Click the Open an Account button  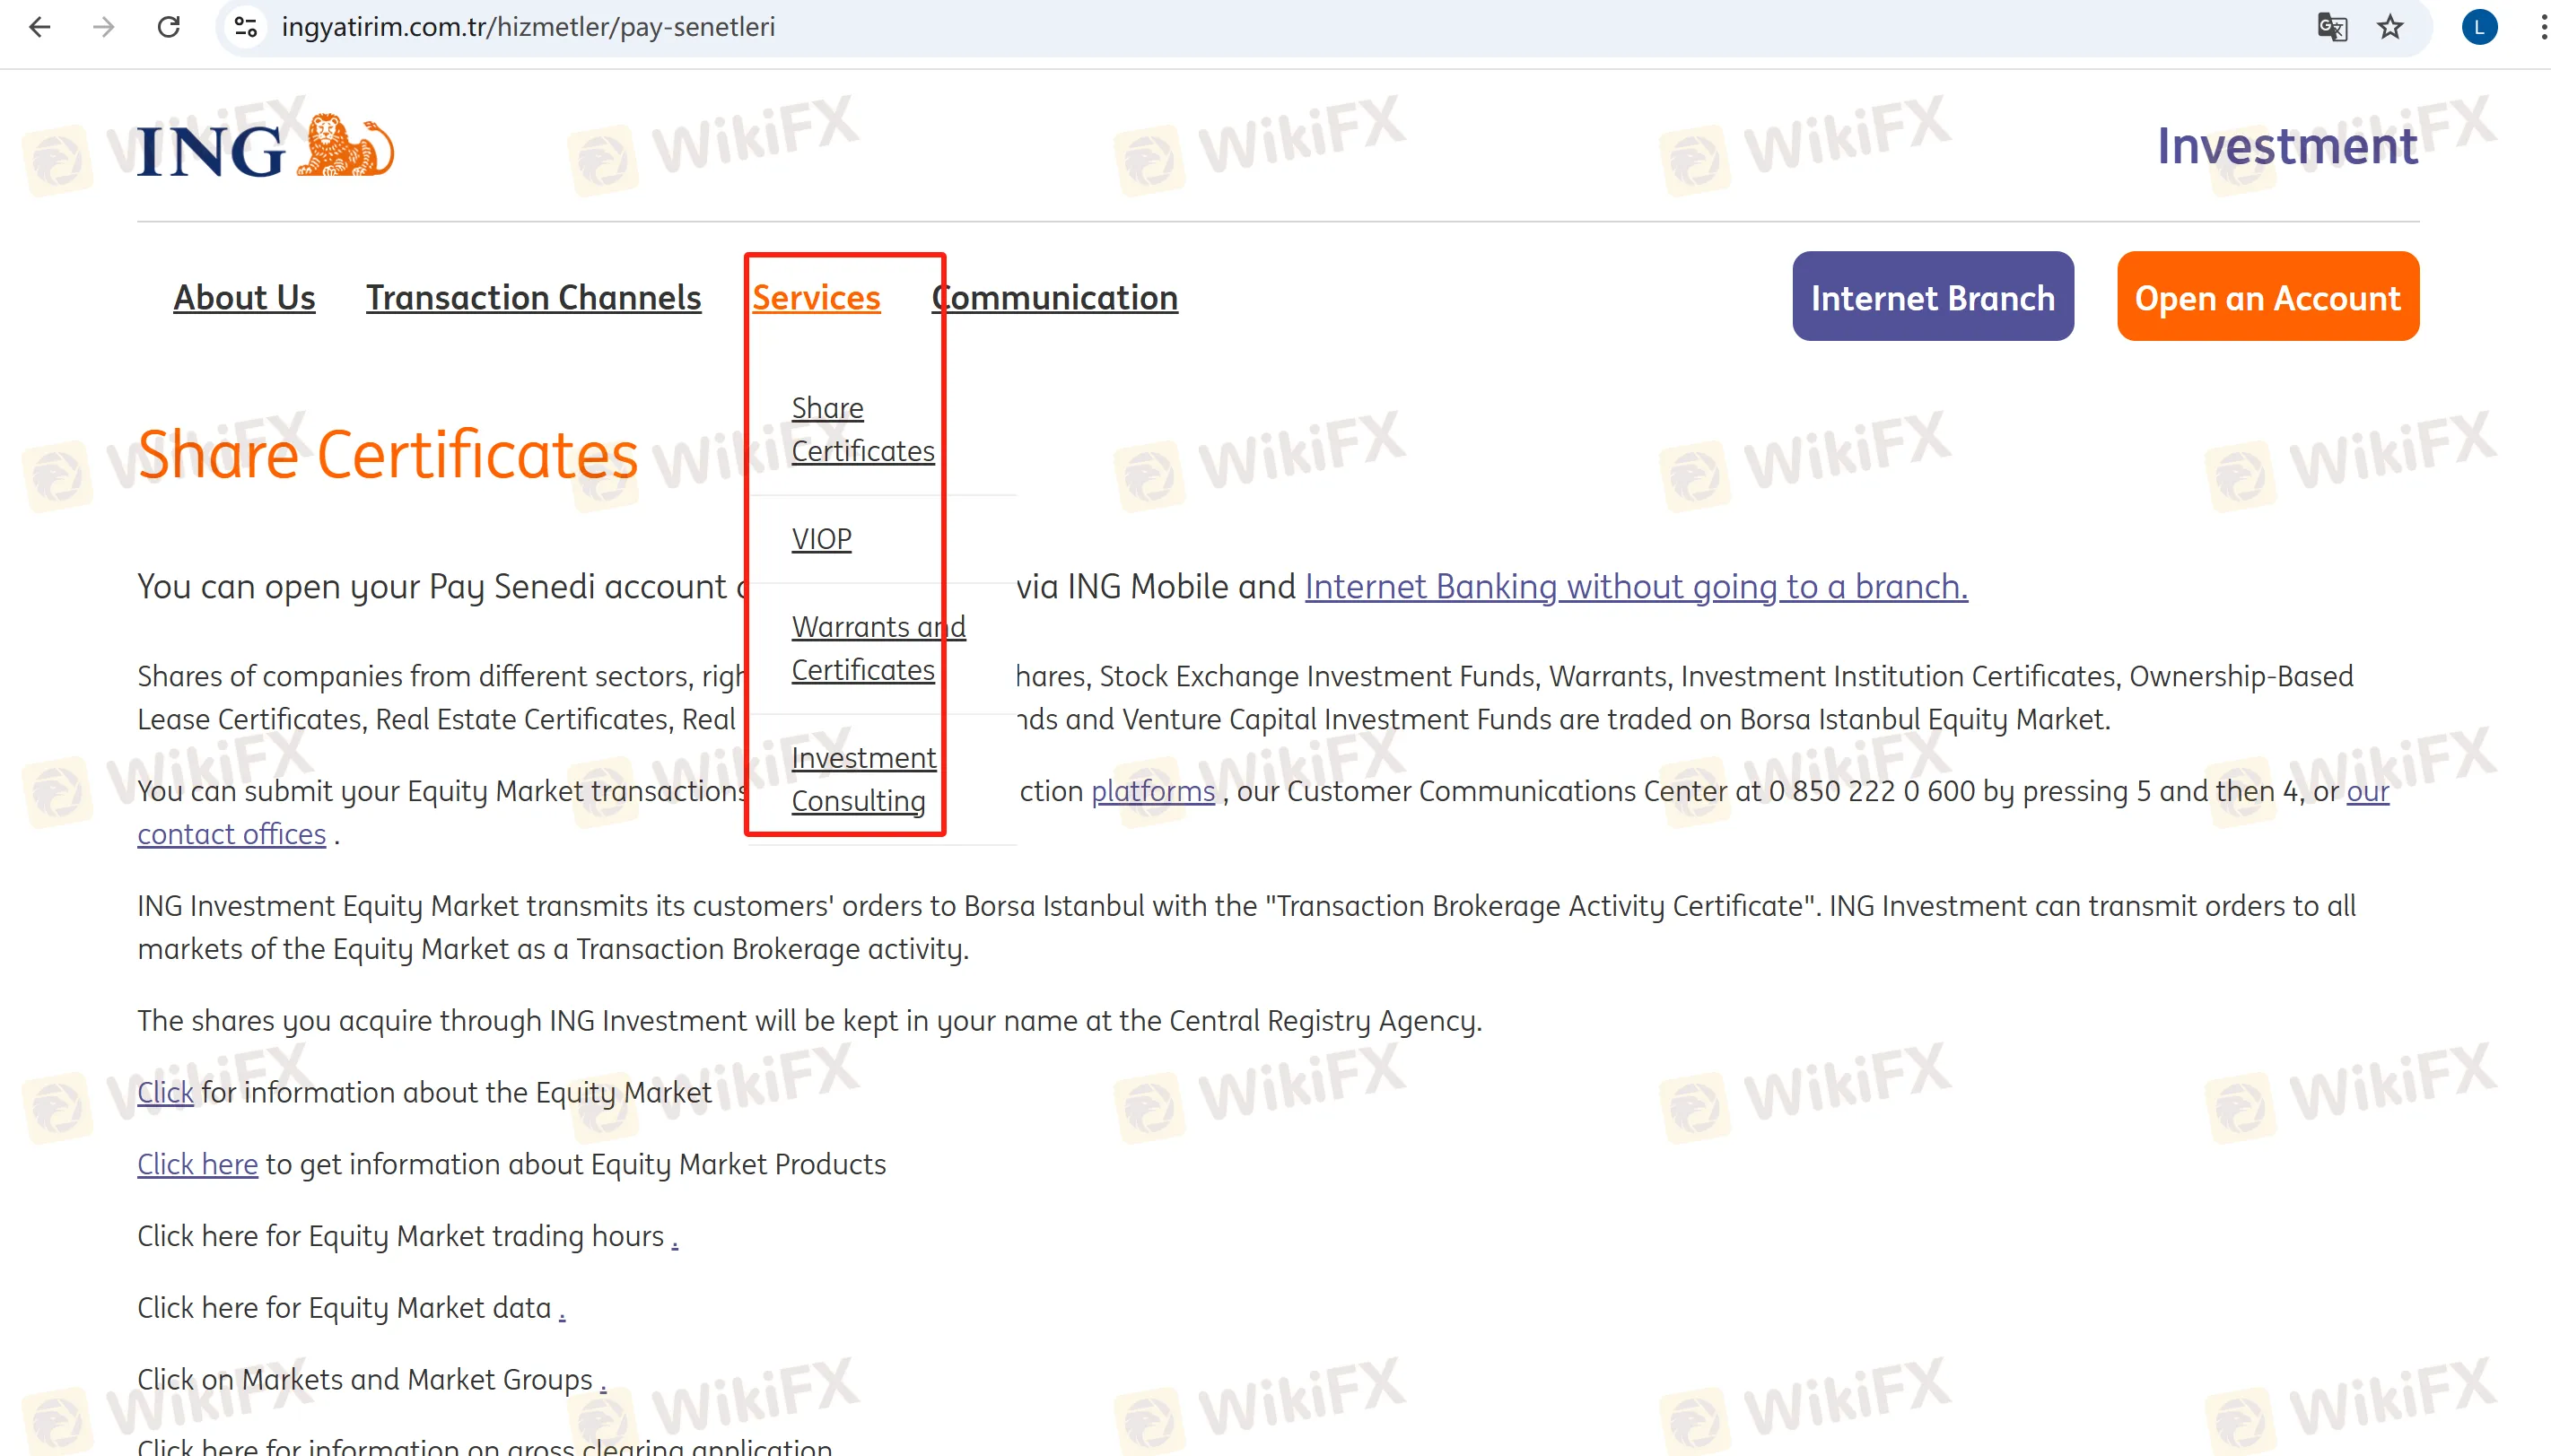coord(2267,297)
